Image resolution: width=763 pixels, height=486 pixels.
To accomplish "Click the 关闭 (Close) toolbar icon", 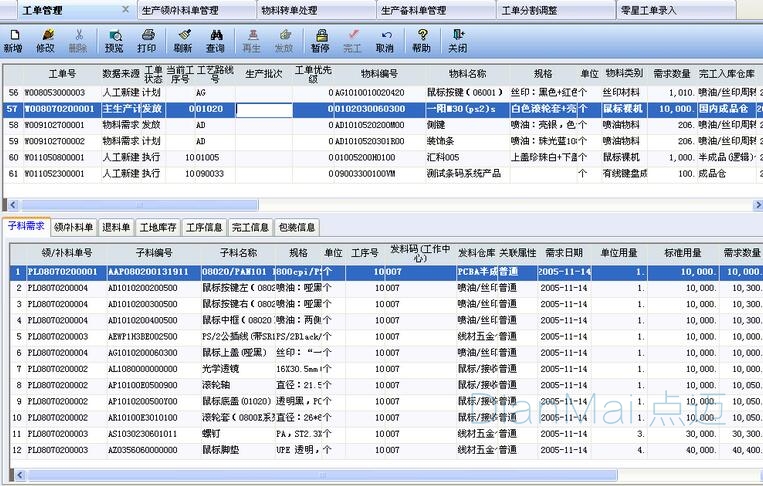I will [457, 40].
